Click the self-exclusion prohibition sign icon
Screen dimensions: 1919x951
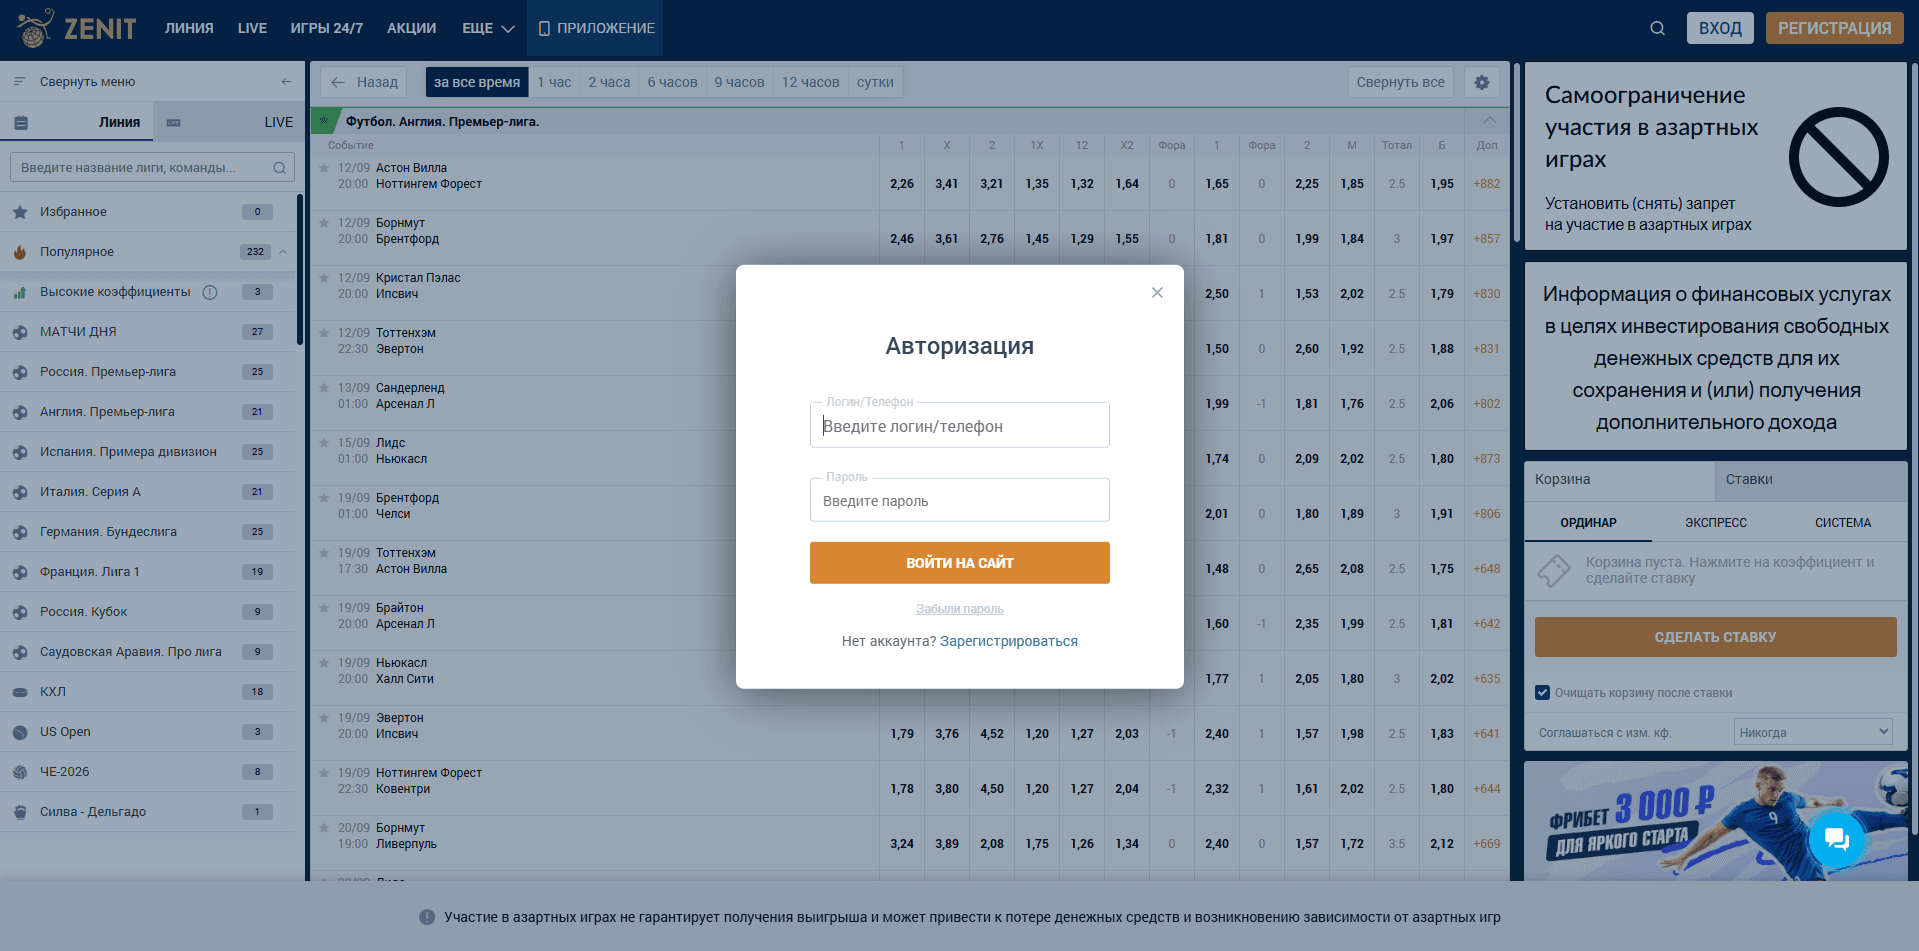pyautogui.click(x=1838, y=157)
